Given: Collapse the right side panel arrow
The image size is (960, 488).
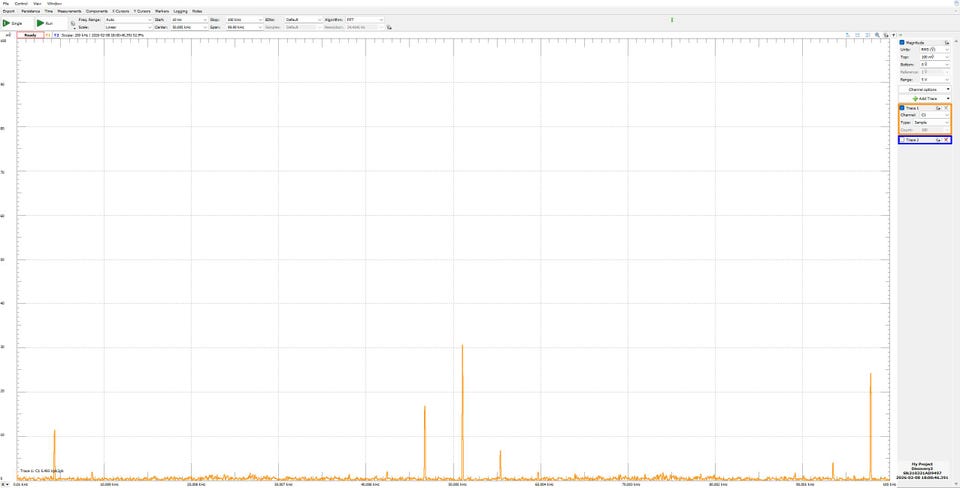Looking at the screenshot, I should tap(901, 35).
